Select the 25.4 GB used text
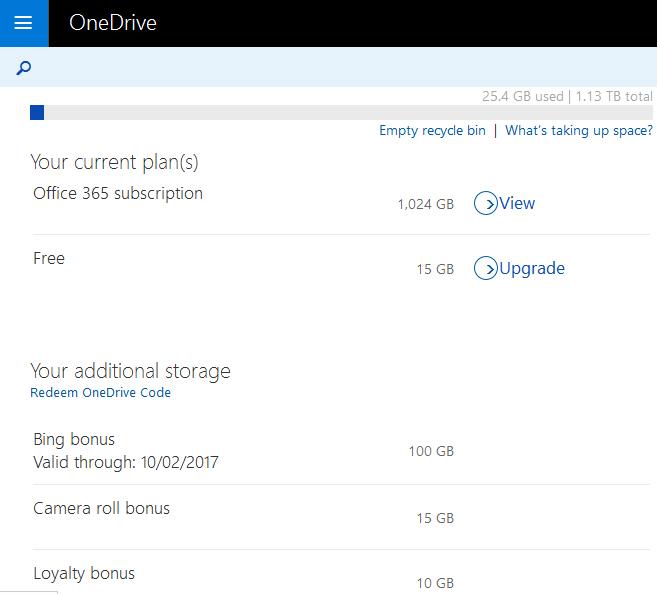This screenshot has width=658, height=595. point(522,97)
